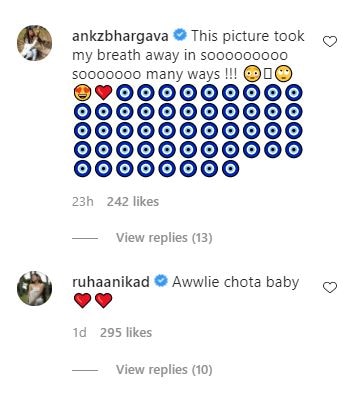The width and height of the screenshot is (360, 397).
Task: Click the heart-eyes emoji in ankzbhargava's comment
Action: (x=82, y=93)
